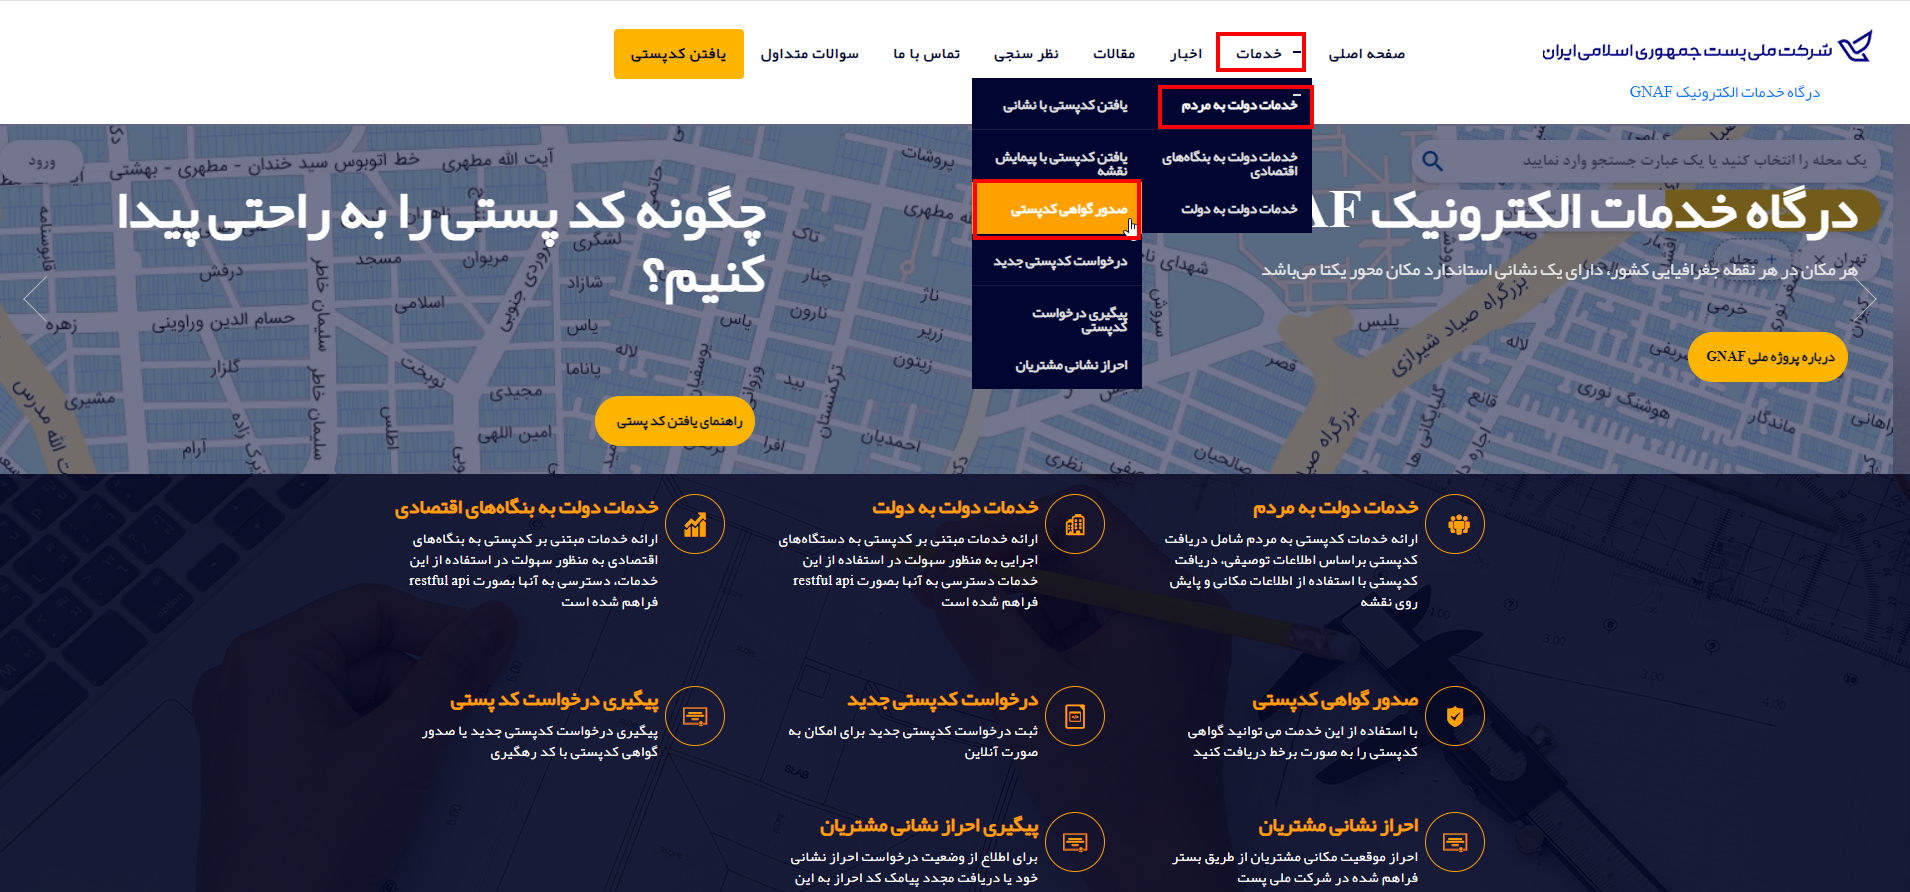Click the خدمات دولت به مردم circle icon
The height and width of the screenshot is (892, 1910).
tap(1455, 524)
